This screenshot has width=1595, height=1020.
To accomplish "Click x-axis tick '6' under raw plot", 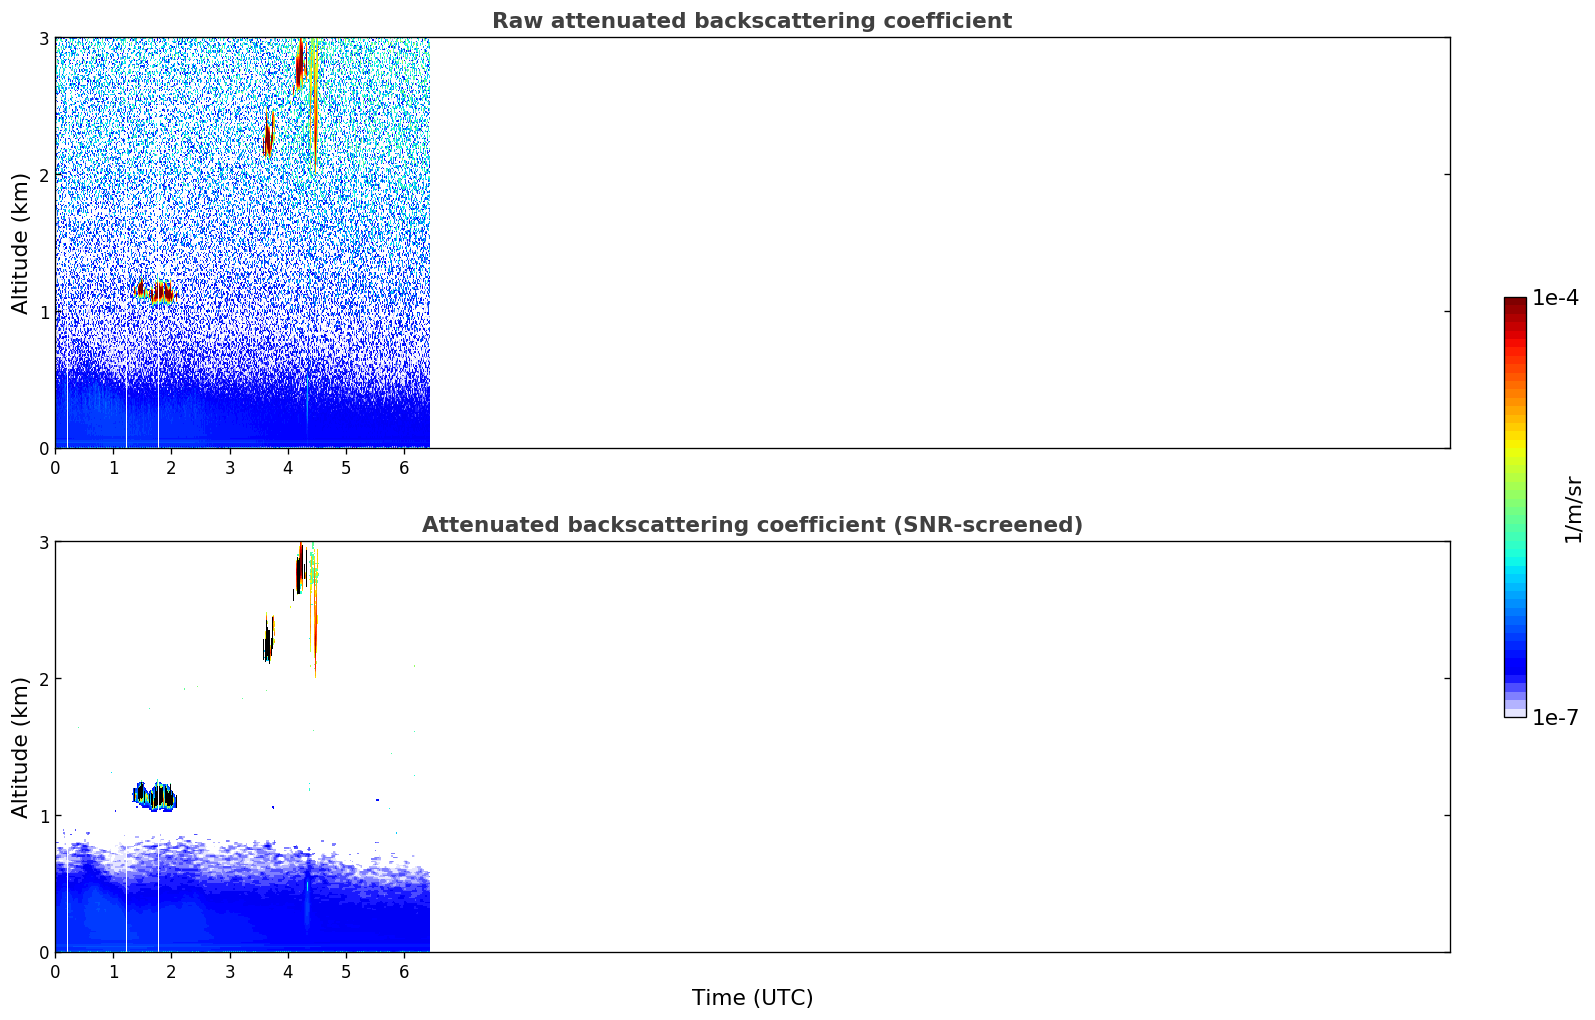I will 404,467.
